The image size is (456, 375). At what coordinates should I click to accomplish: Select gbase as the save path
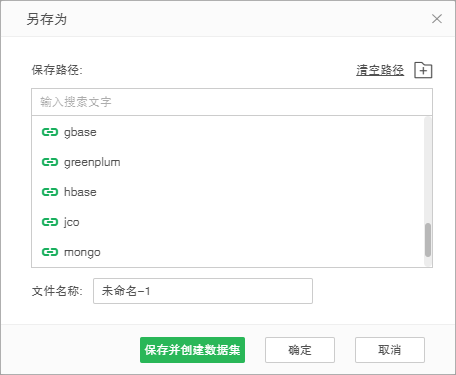tap(228, 132)
